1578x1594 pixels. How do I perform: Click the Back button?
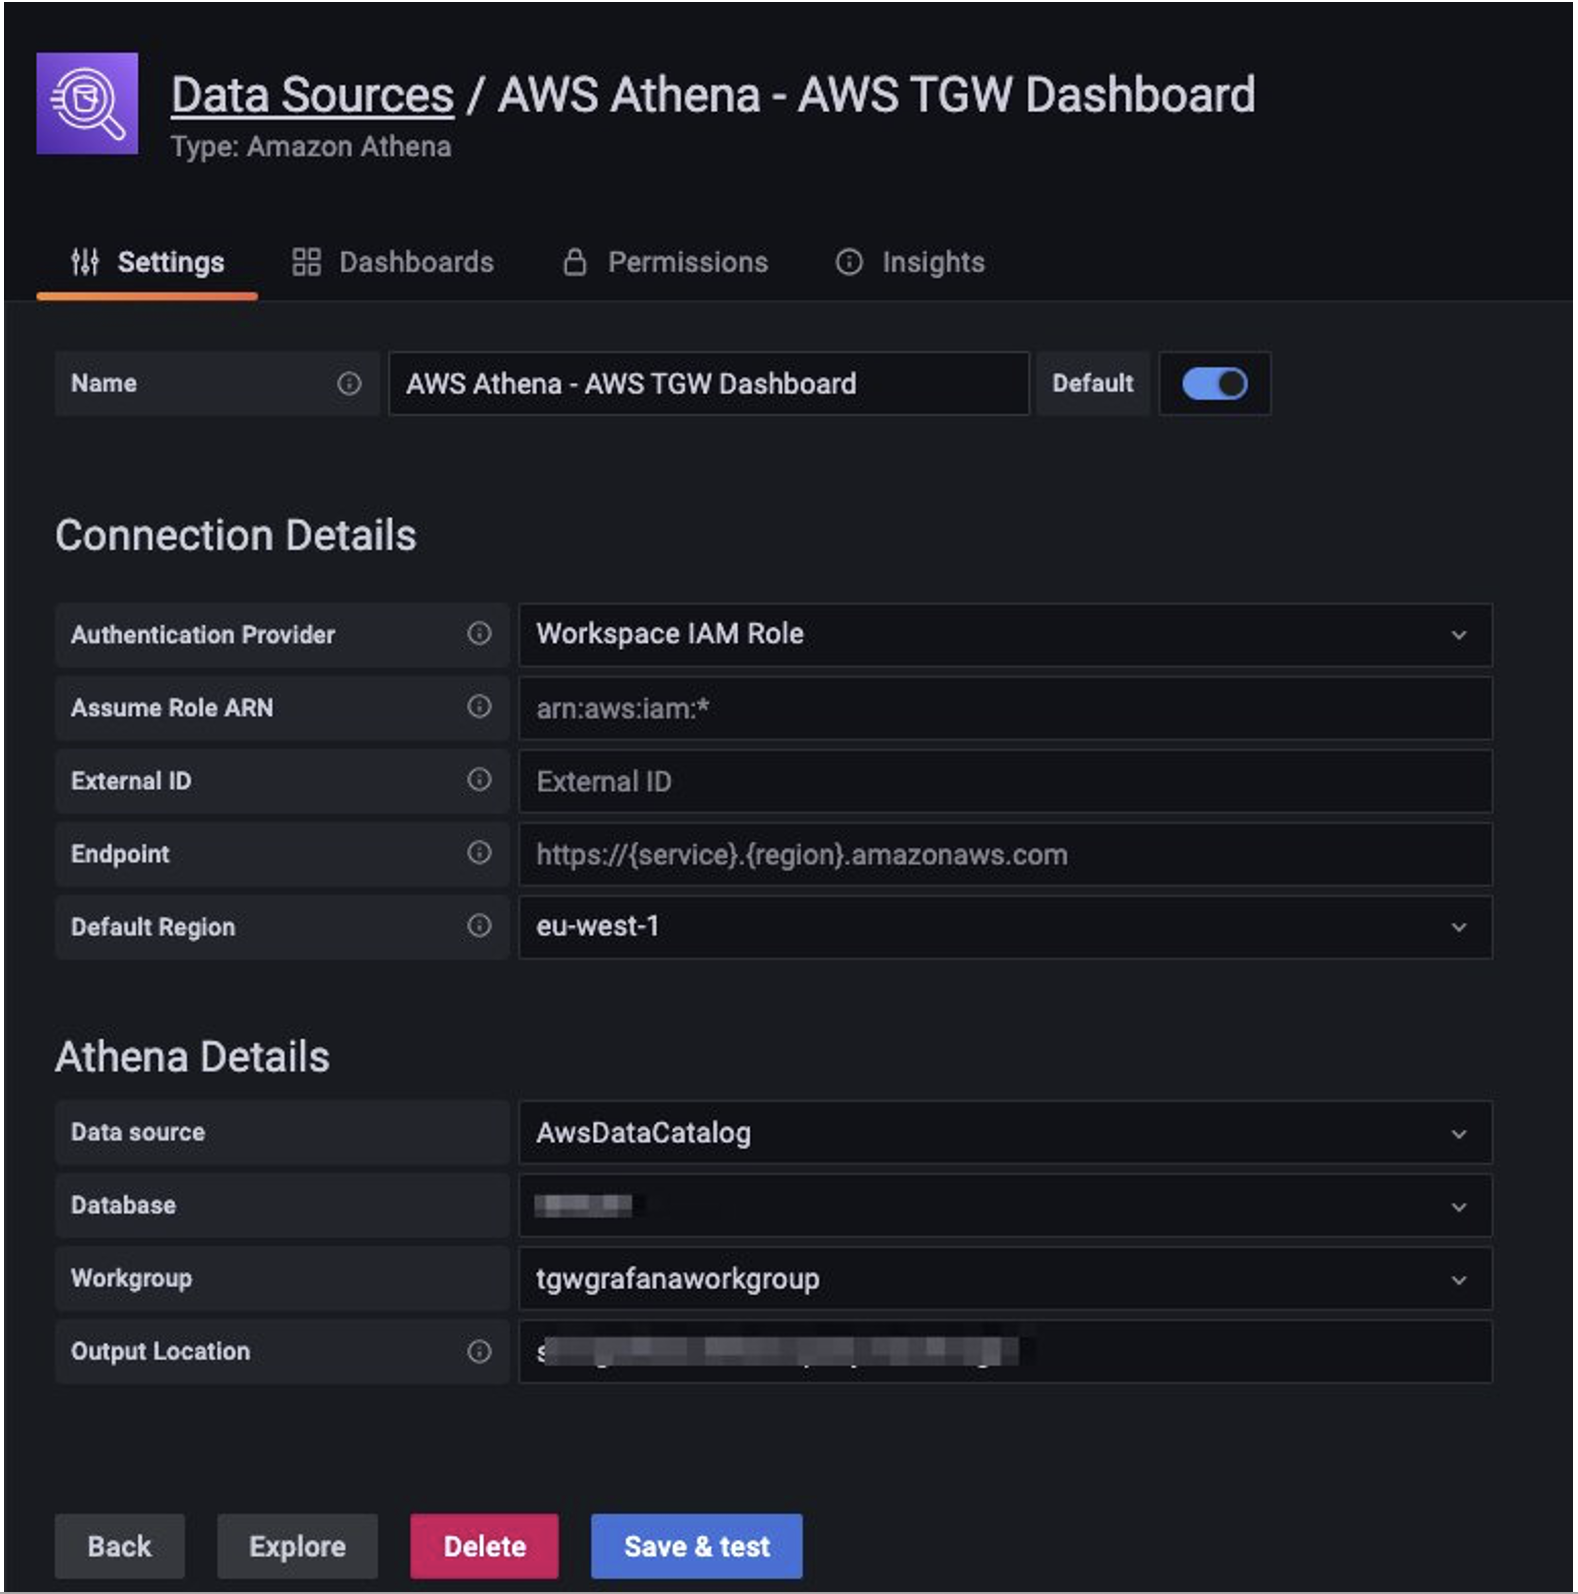tap(120, 1546)
